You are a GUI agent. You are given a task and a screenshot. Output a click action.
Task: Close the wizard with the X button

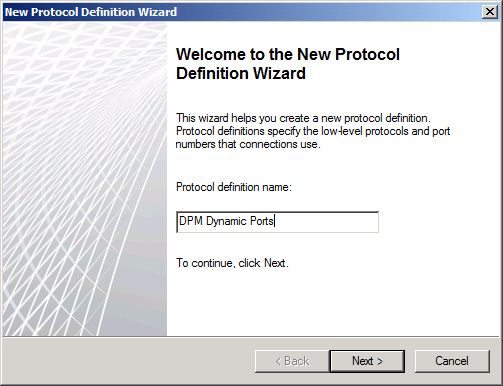coord(490,12)
